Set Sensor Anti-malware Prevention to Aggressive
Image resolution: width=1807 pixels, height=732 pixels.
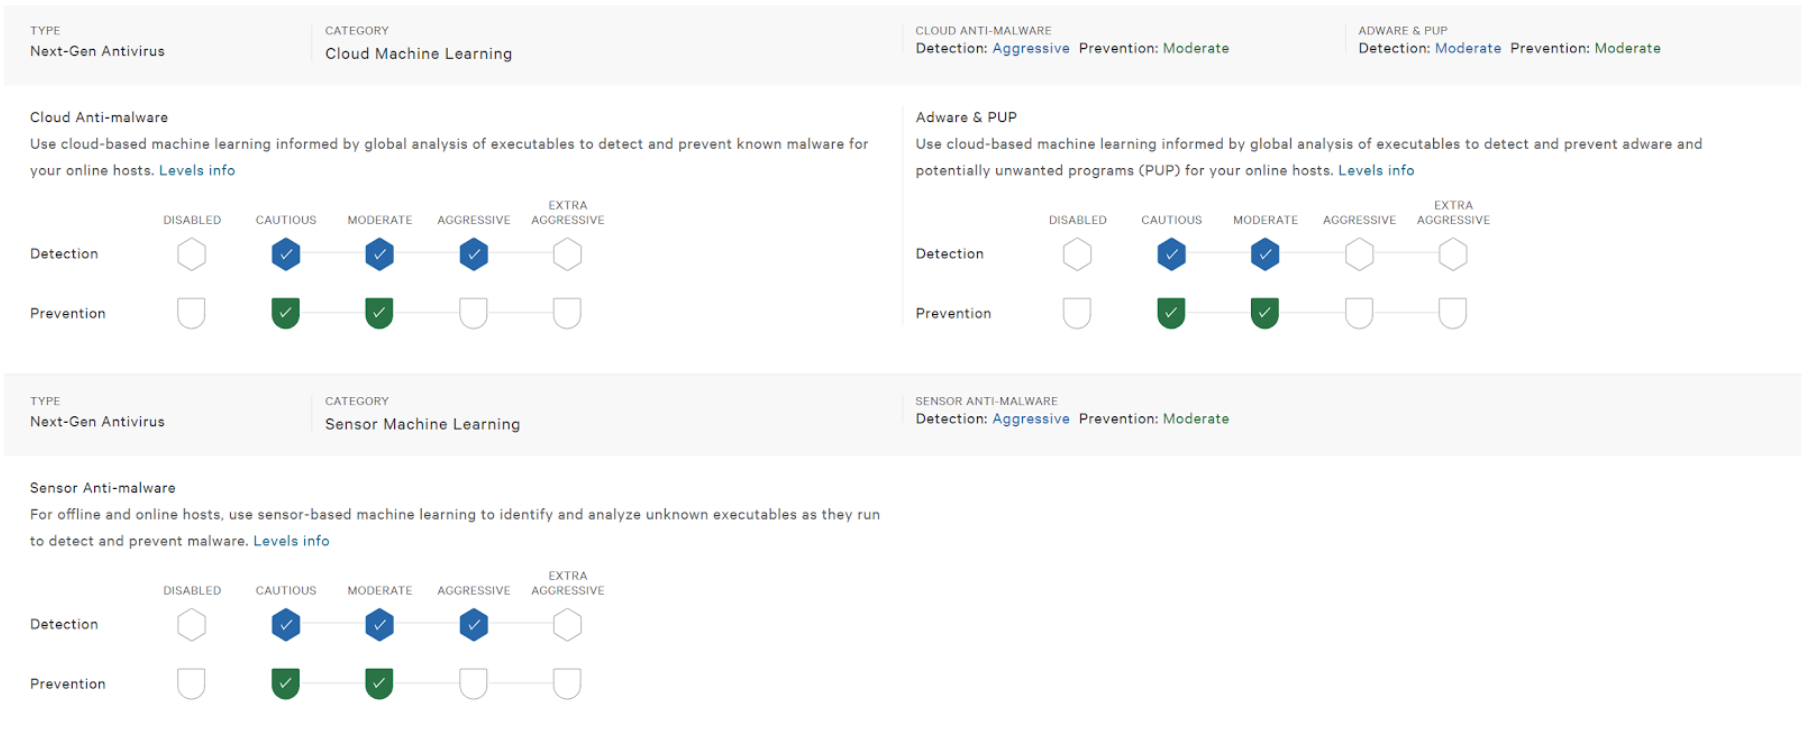click(473, 684)
